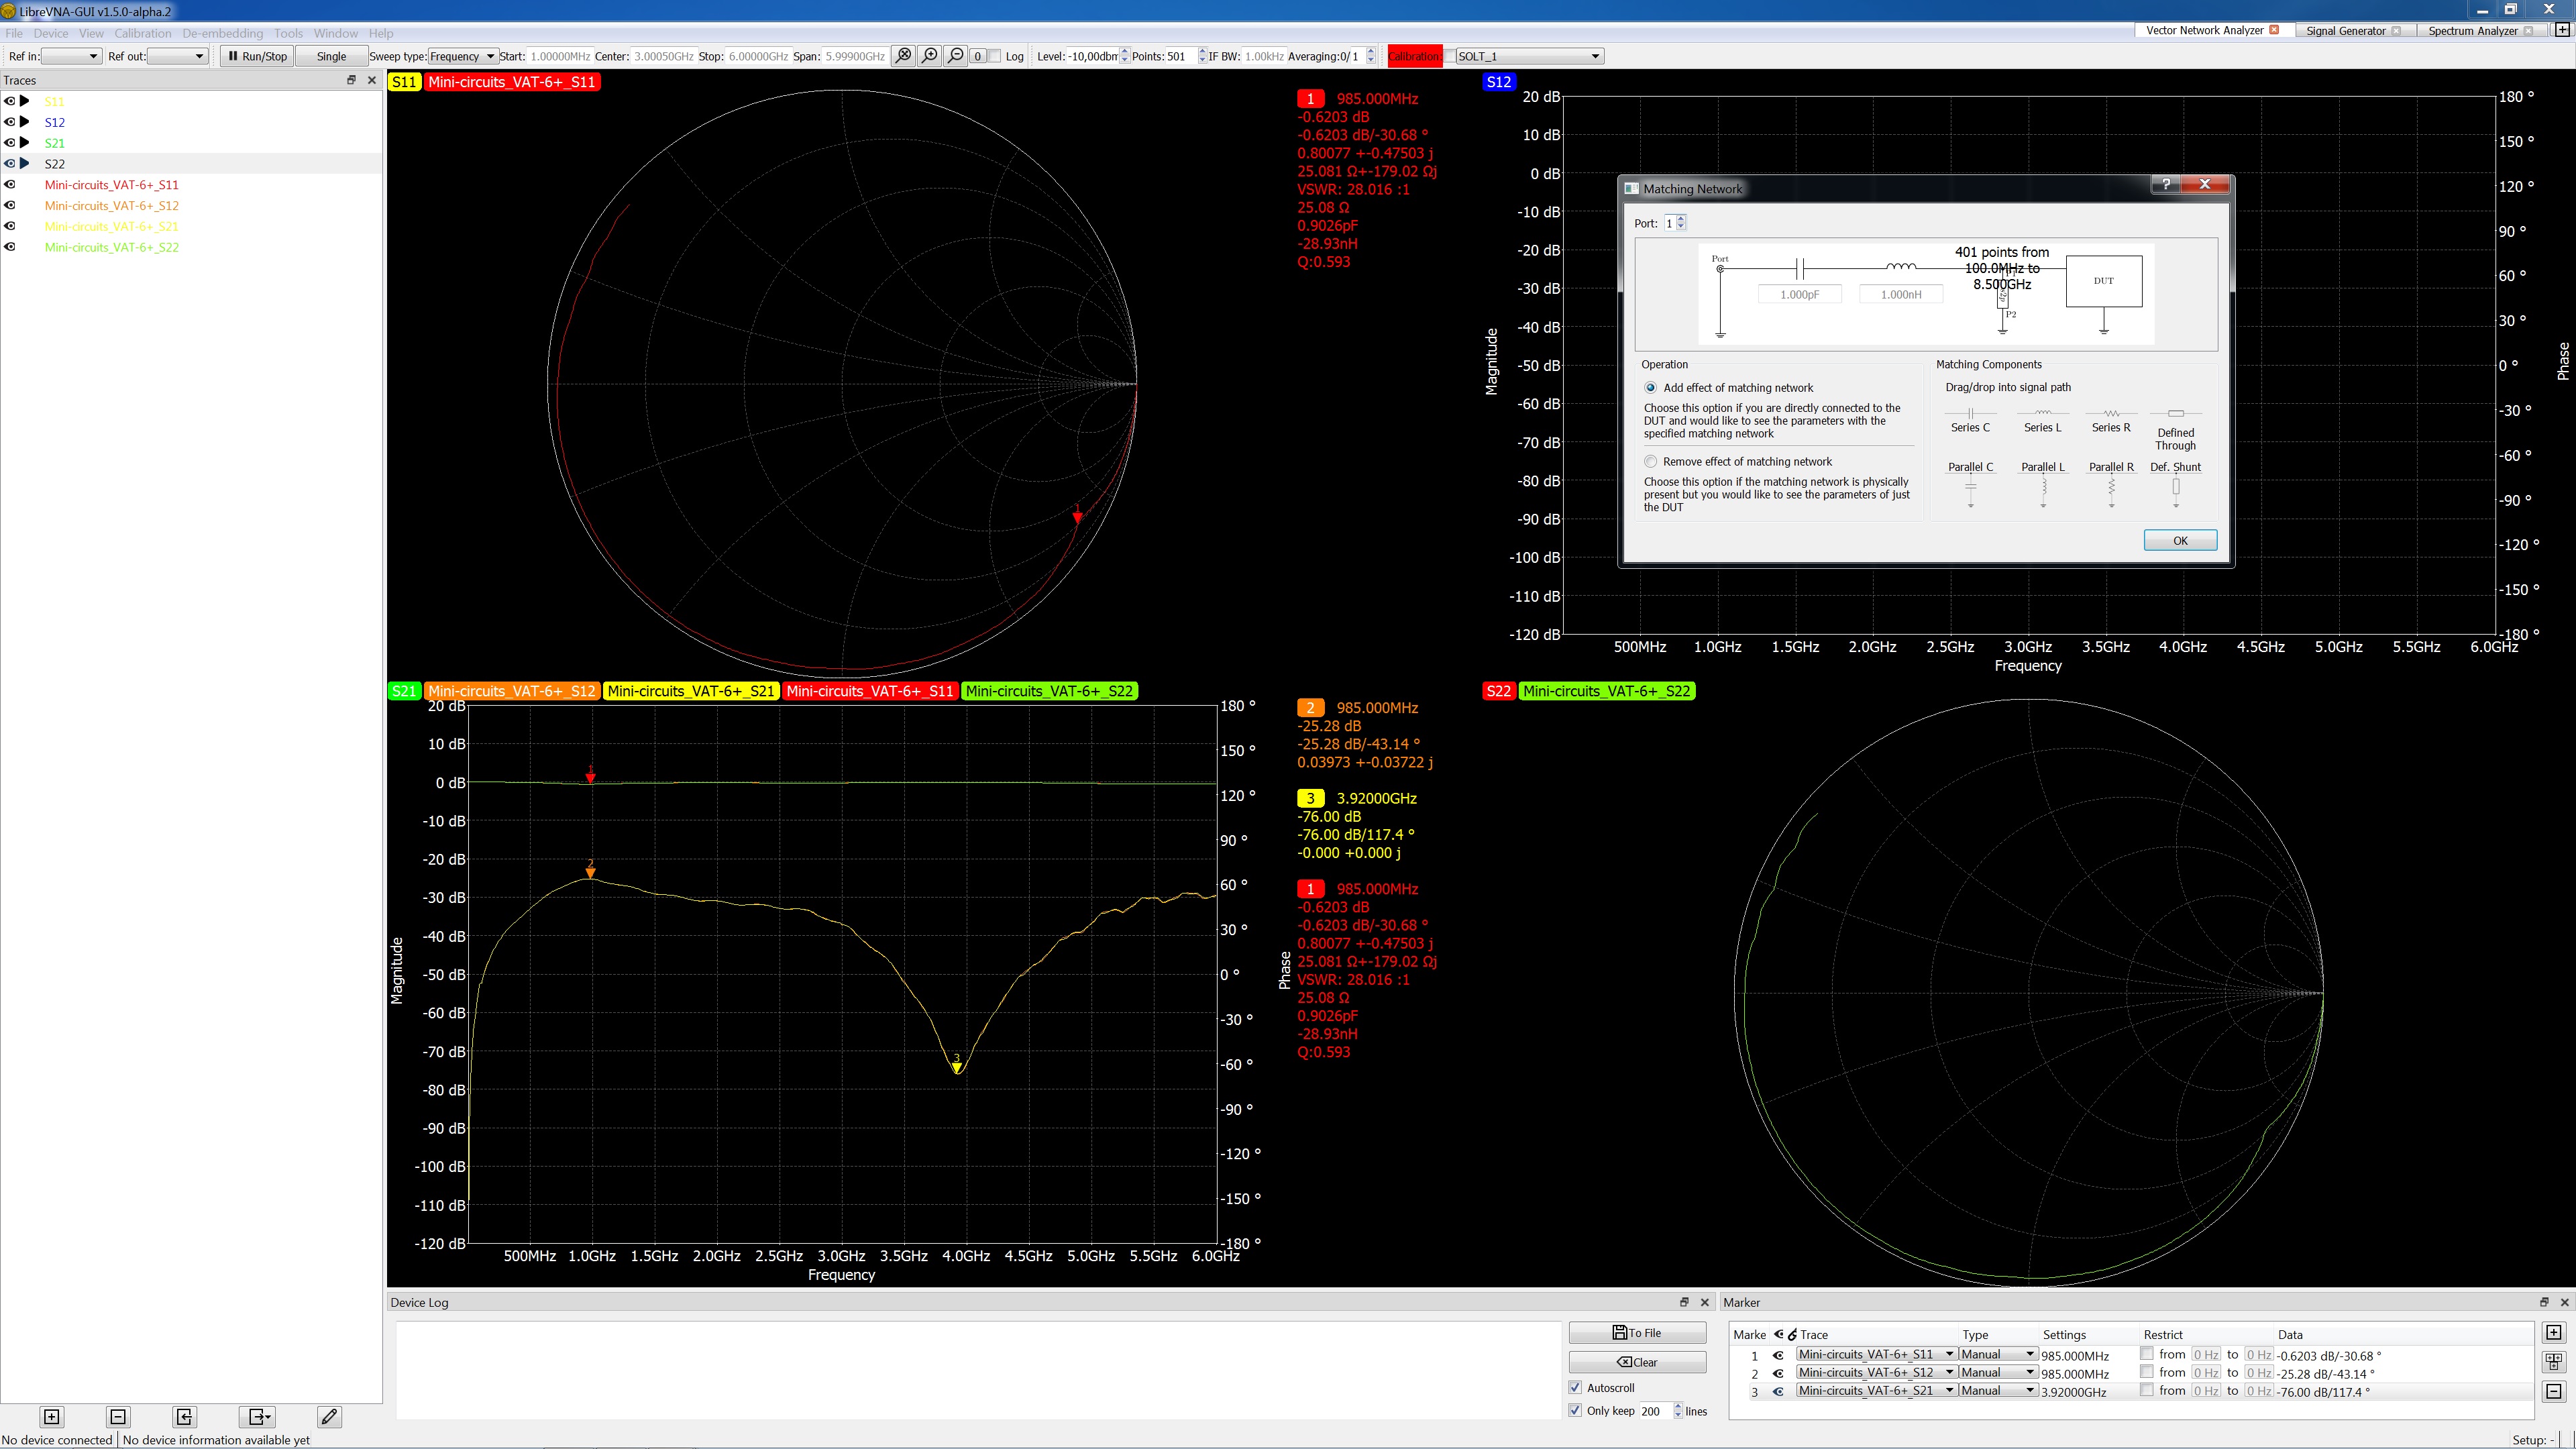Select Remove effect of matching network

1651,461
